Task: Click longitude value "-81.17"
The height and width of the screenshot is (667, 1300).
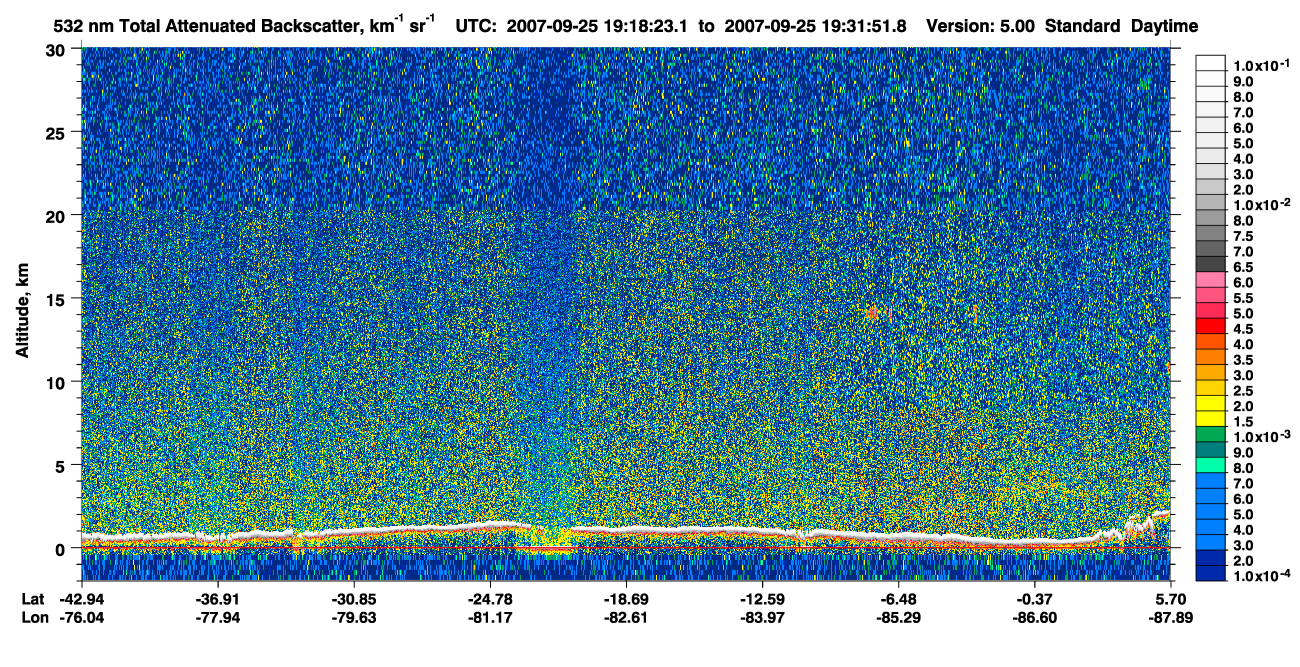Action: click(490, 617)
